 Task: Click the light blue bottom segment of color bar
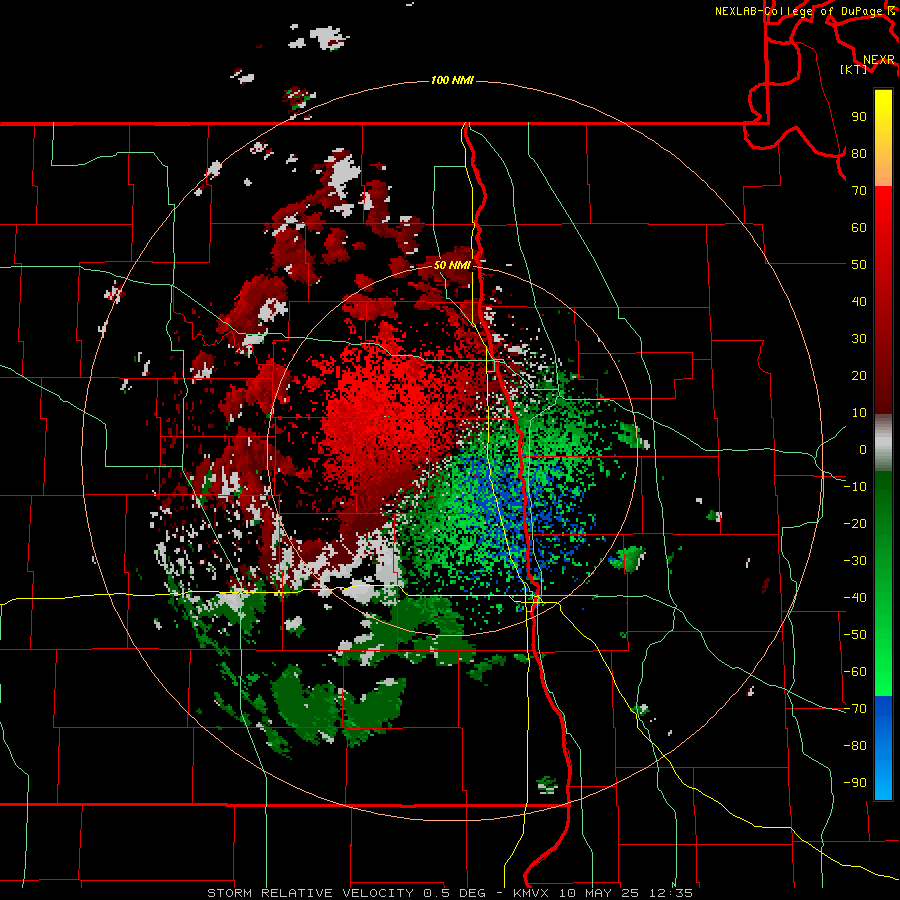coord(883,781)
